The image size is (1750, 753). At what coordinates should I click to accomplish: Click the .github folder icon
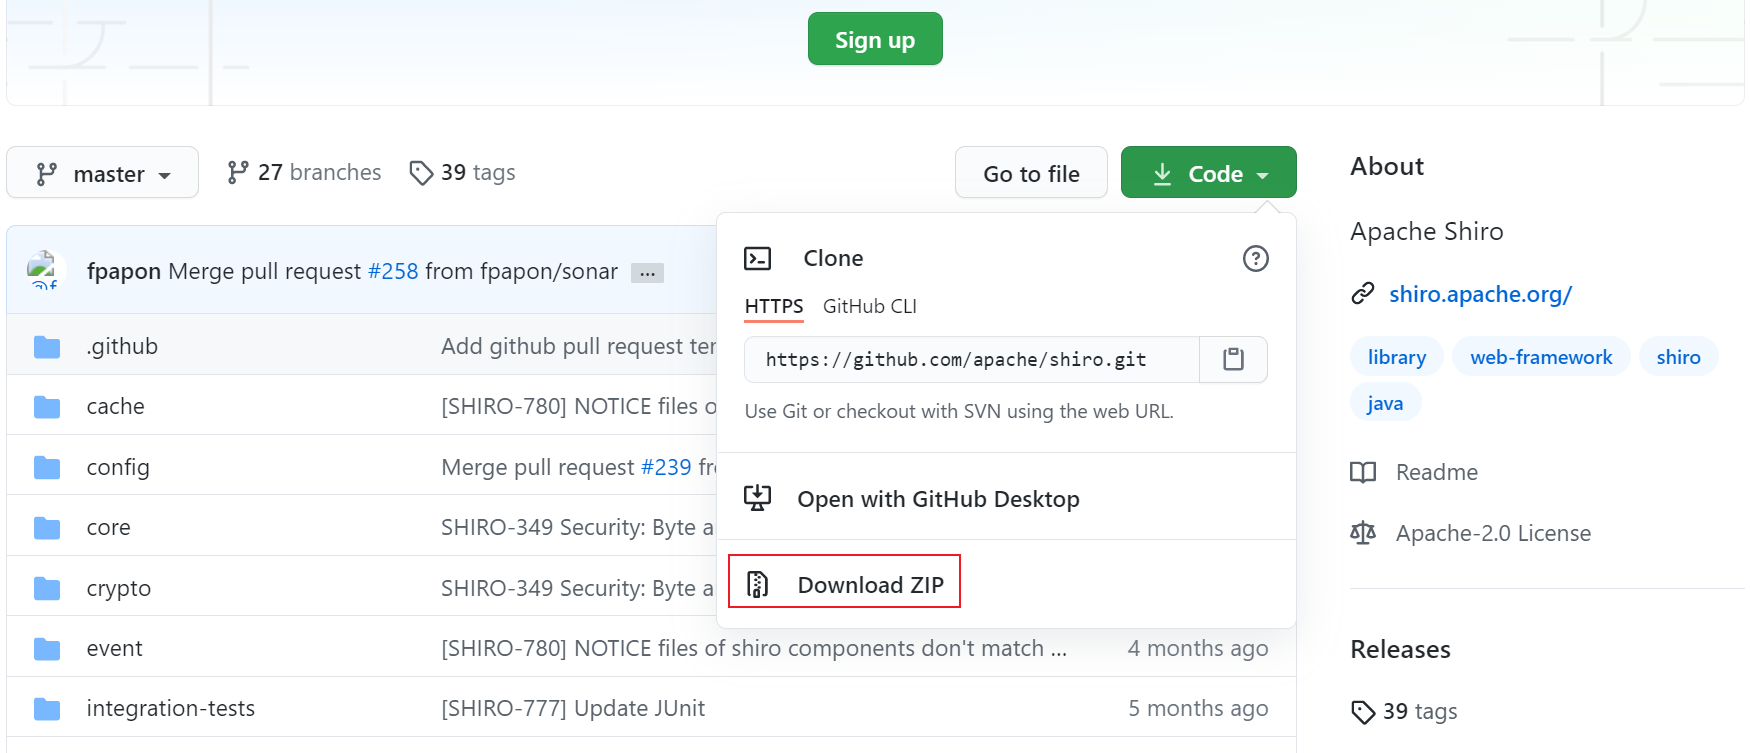(47, 347)
